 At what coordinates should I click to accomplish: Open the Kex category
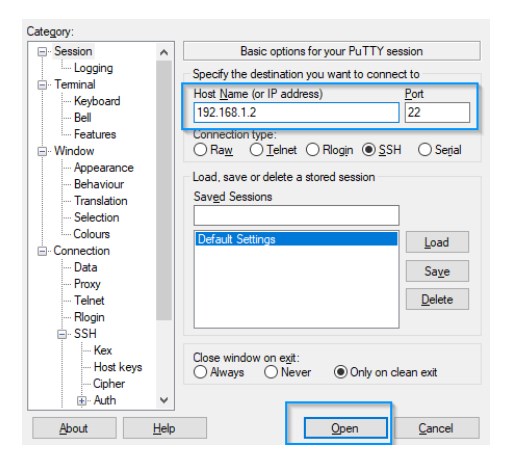[103, 350]
